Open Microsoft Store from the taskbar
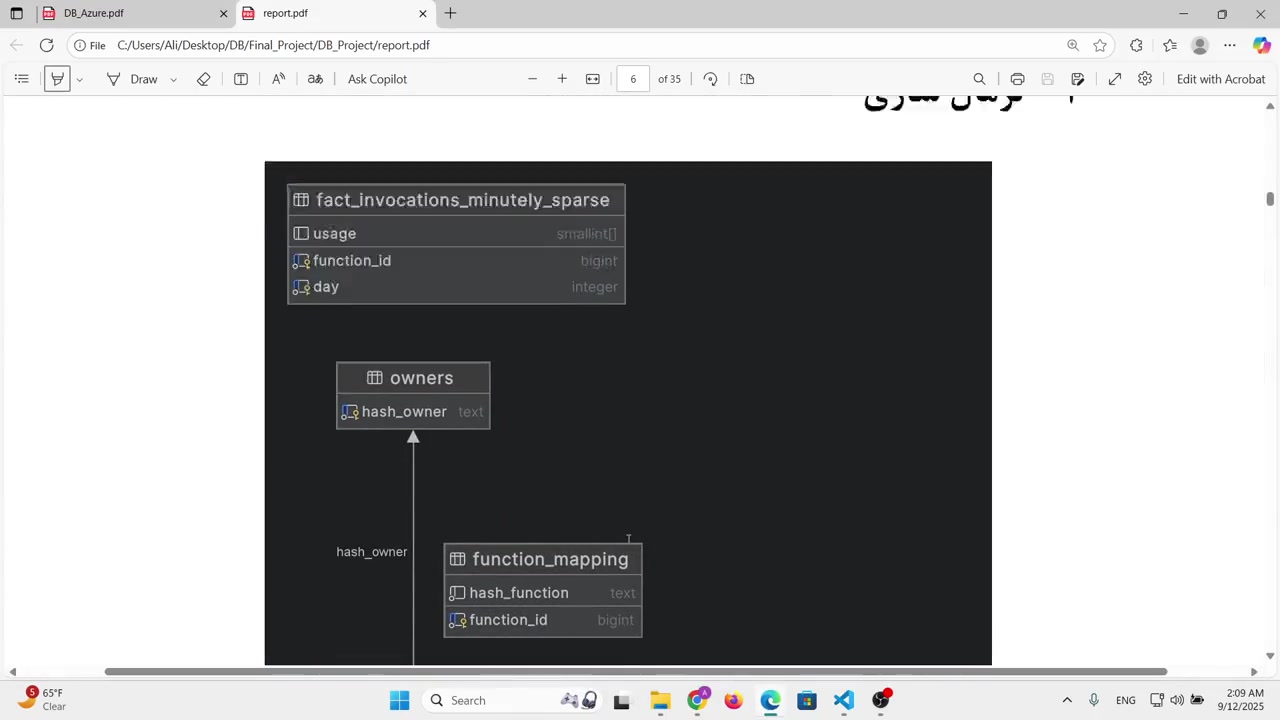The image size is (1280, 720). [807, 700]
